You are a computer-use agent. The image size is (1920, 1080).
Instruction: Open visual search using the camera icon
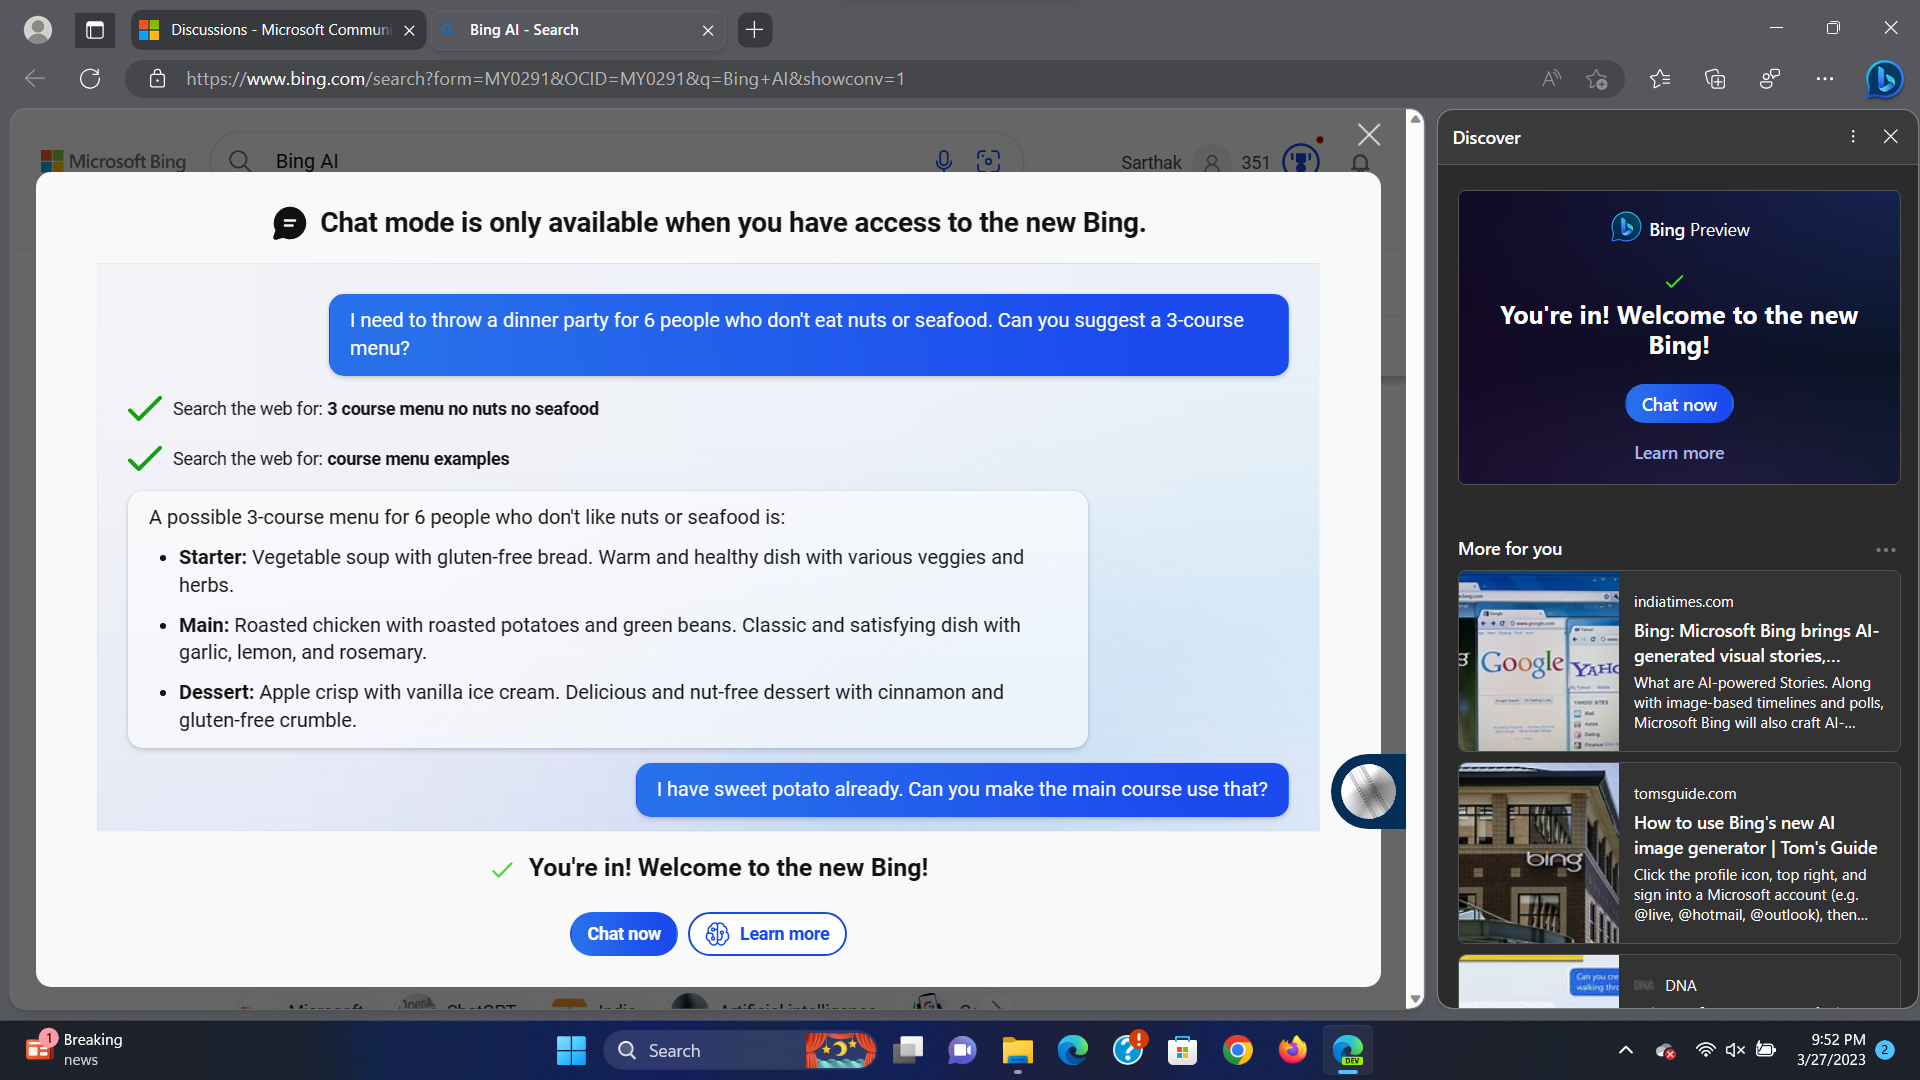989,160
